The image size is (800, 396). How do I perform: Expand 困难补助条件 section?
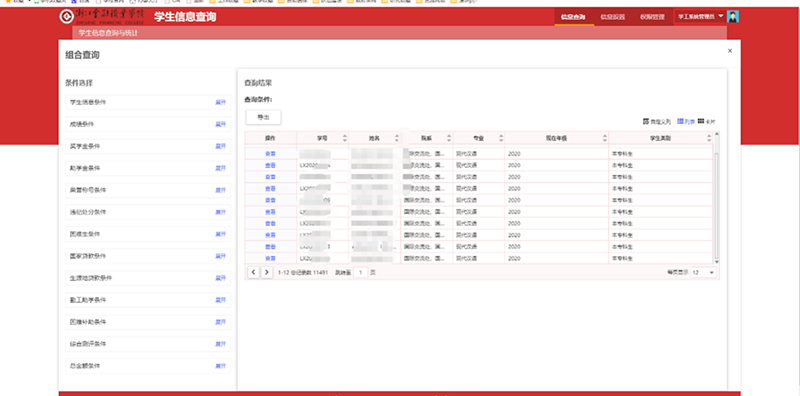coord(220,322)
